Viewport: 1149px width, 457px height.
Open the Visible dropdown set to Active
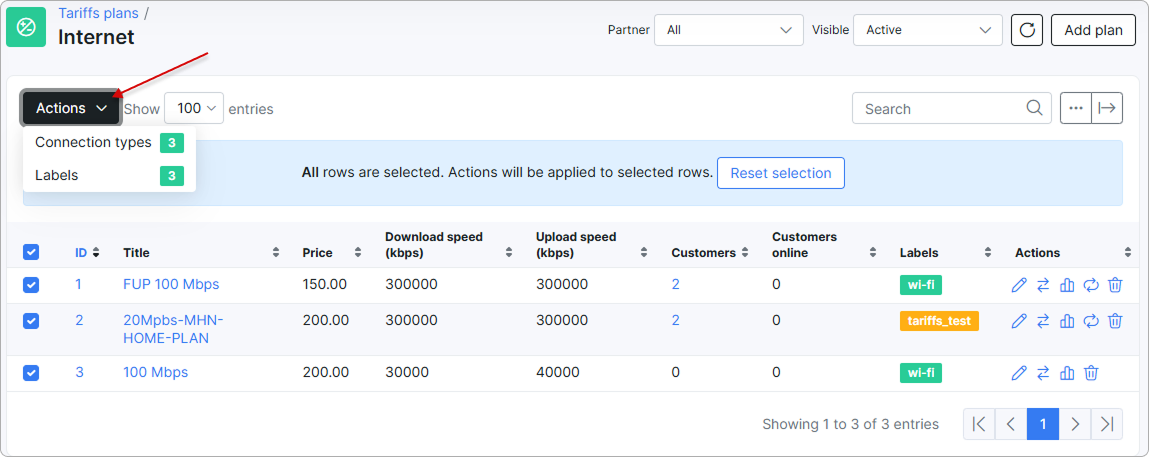click(x=928, y=30)
